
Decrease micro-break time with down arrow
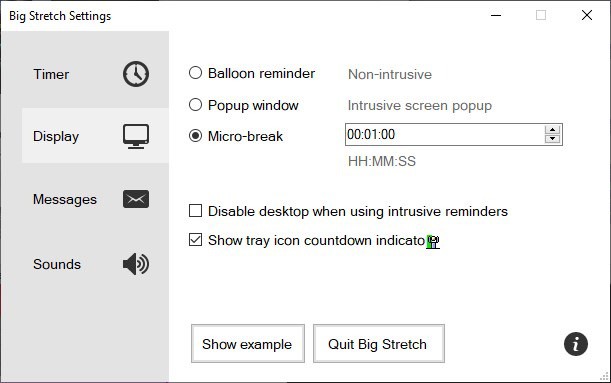(552, 139)
